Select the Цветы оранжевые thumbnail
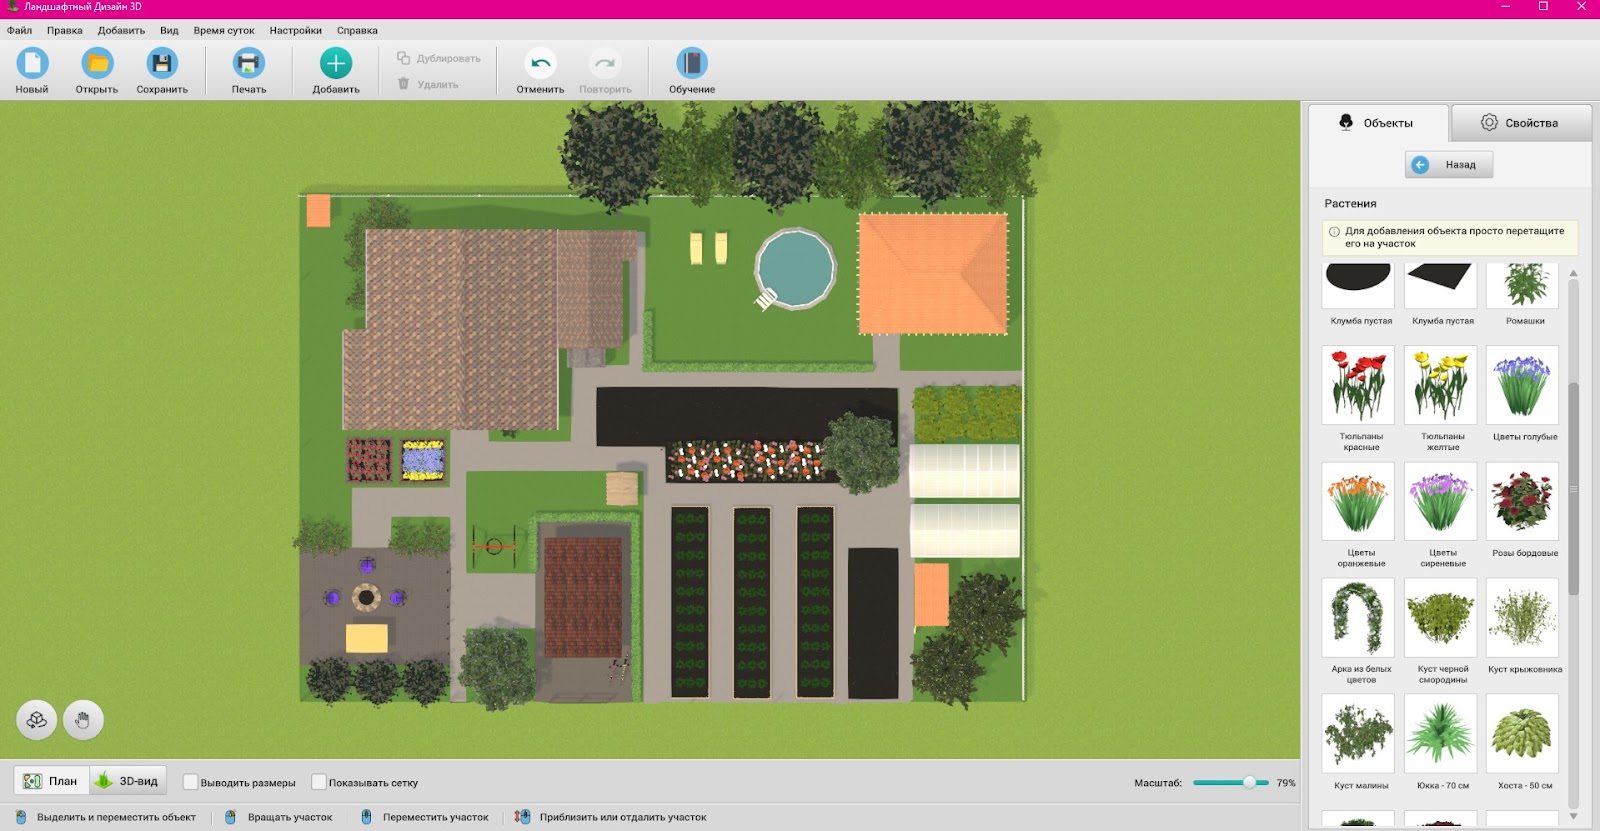This screenshot has width=1600, height=831. [x=1358, y=501]
